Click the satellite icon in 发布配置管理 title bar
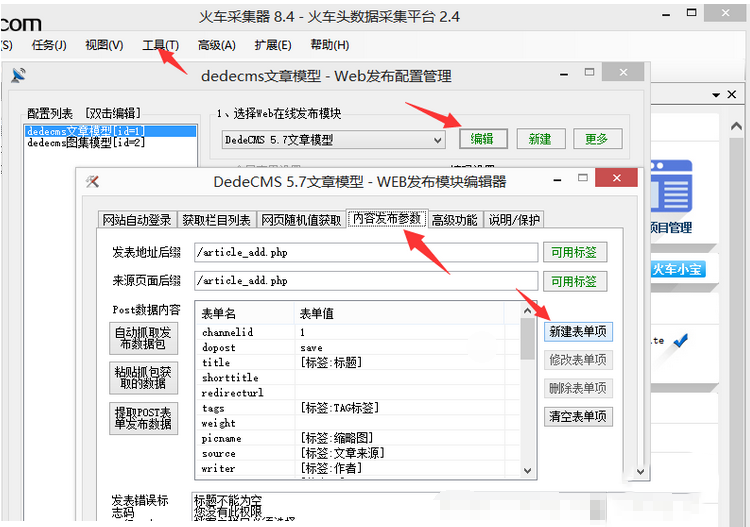The image size is (750, 527). (x=17, y=76)
